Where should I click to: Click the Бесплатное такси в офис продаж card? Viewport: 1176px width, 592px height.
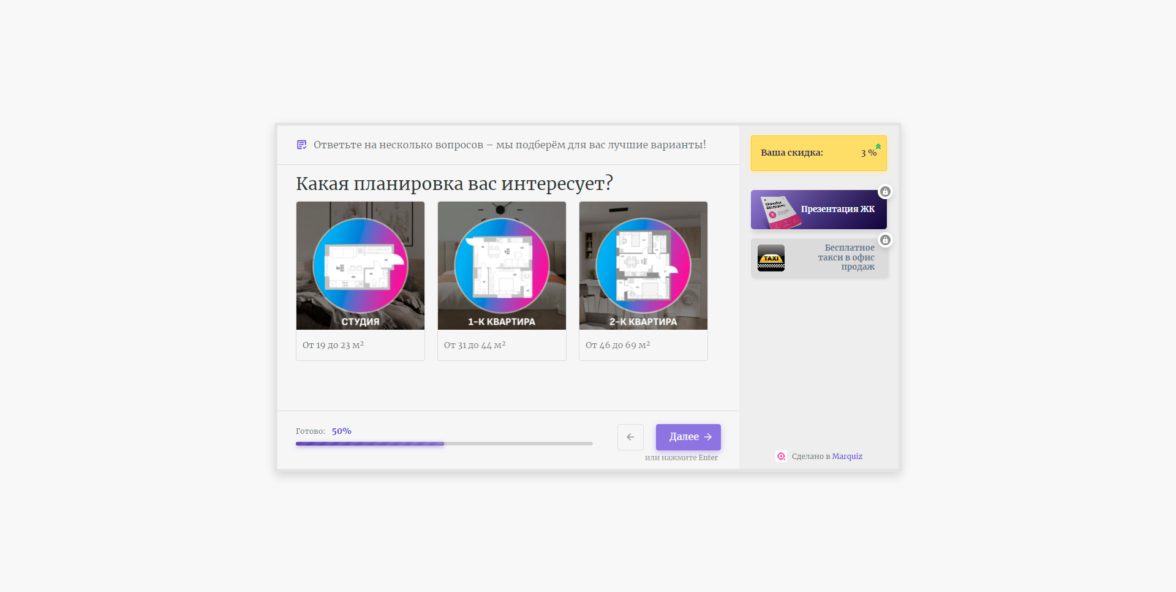(x=819, y=258)
